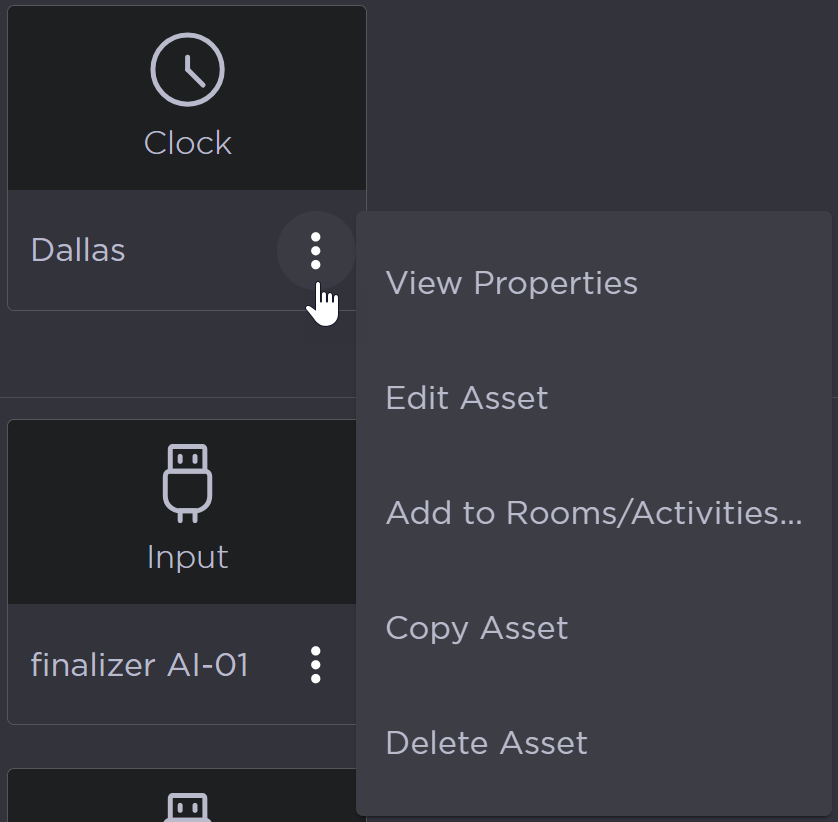
Task: Click the plug icon on finalizer AI-01 card
Action: pyautogui.click(x=187, y=484)
